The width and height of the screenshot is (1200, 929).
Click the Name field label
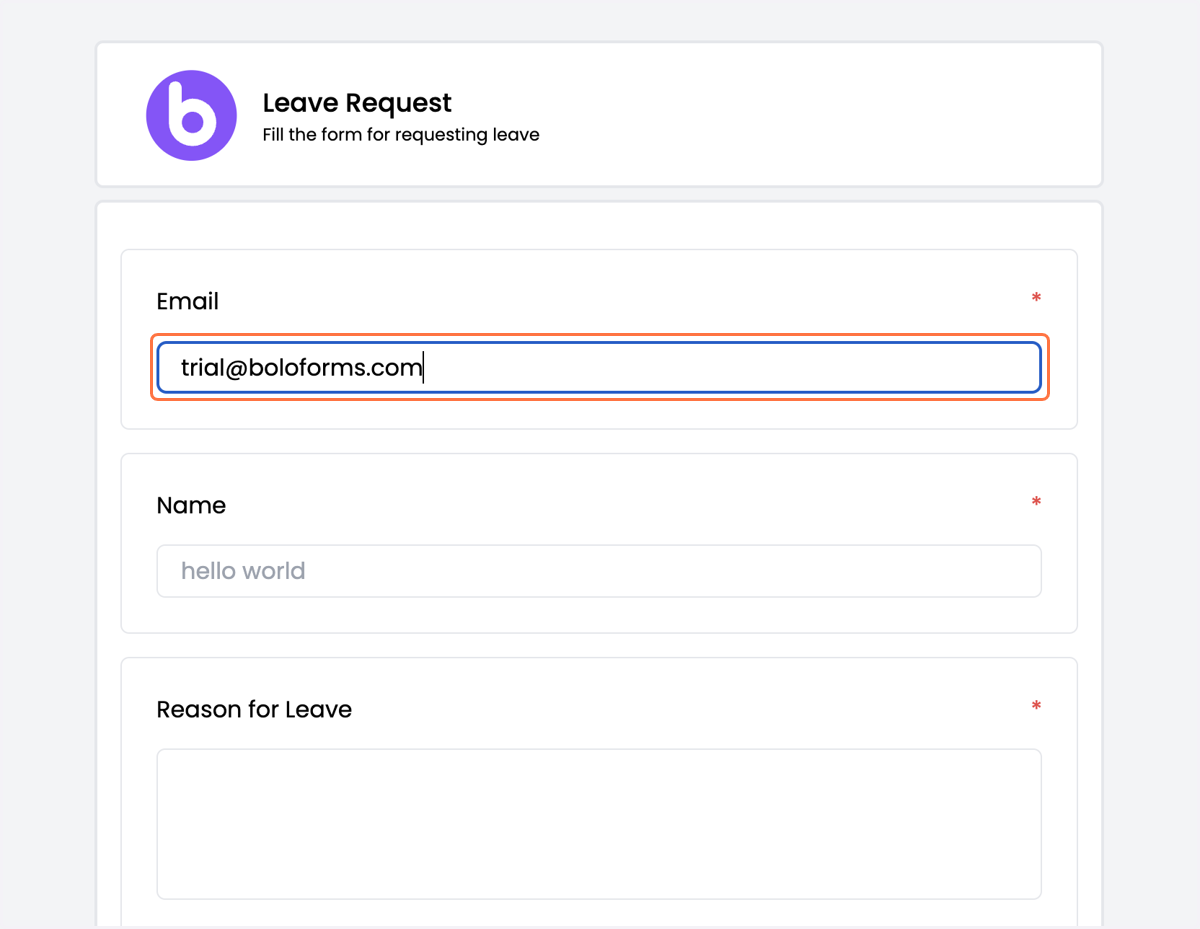[x=191, y=505]
